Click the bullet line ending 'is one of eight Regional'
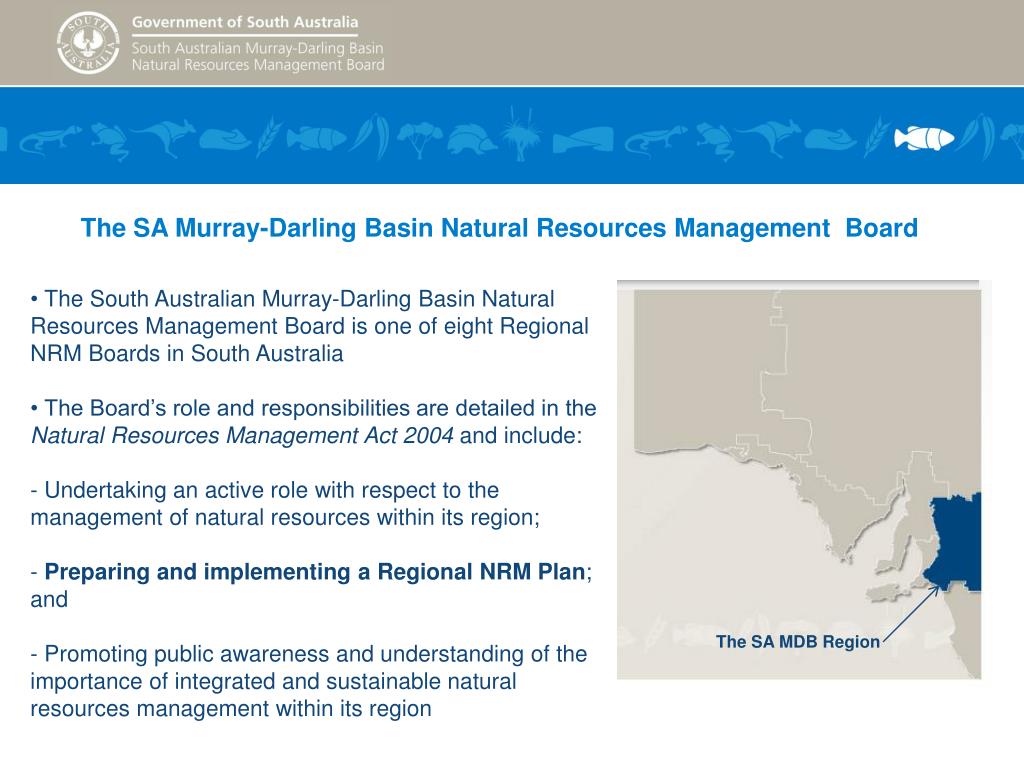The width and height of the screenshot is (1024, 768). coord(310,326)
